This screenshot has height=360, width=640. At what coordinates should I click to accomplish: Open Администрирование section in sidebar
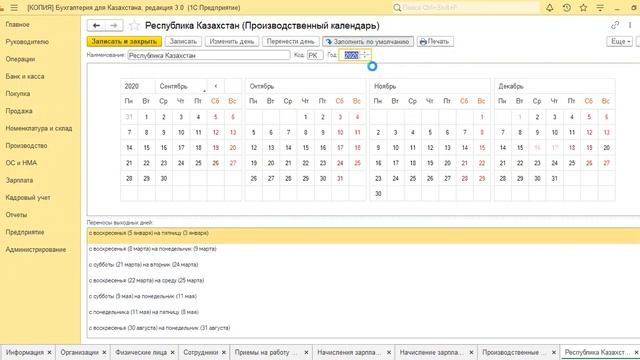point(36,249)
